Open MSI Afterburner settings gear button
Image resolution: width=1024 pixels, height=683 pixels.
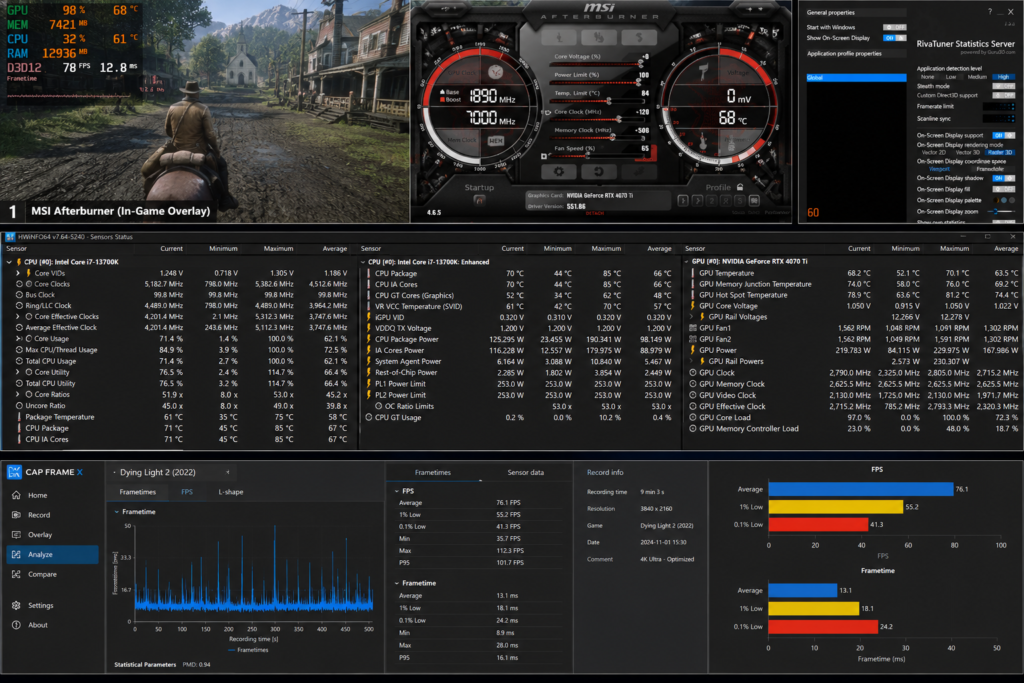559,172
